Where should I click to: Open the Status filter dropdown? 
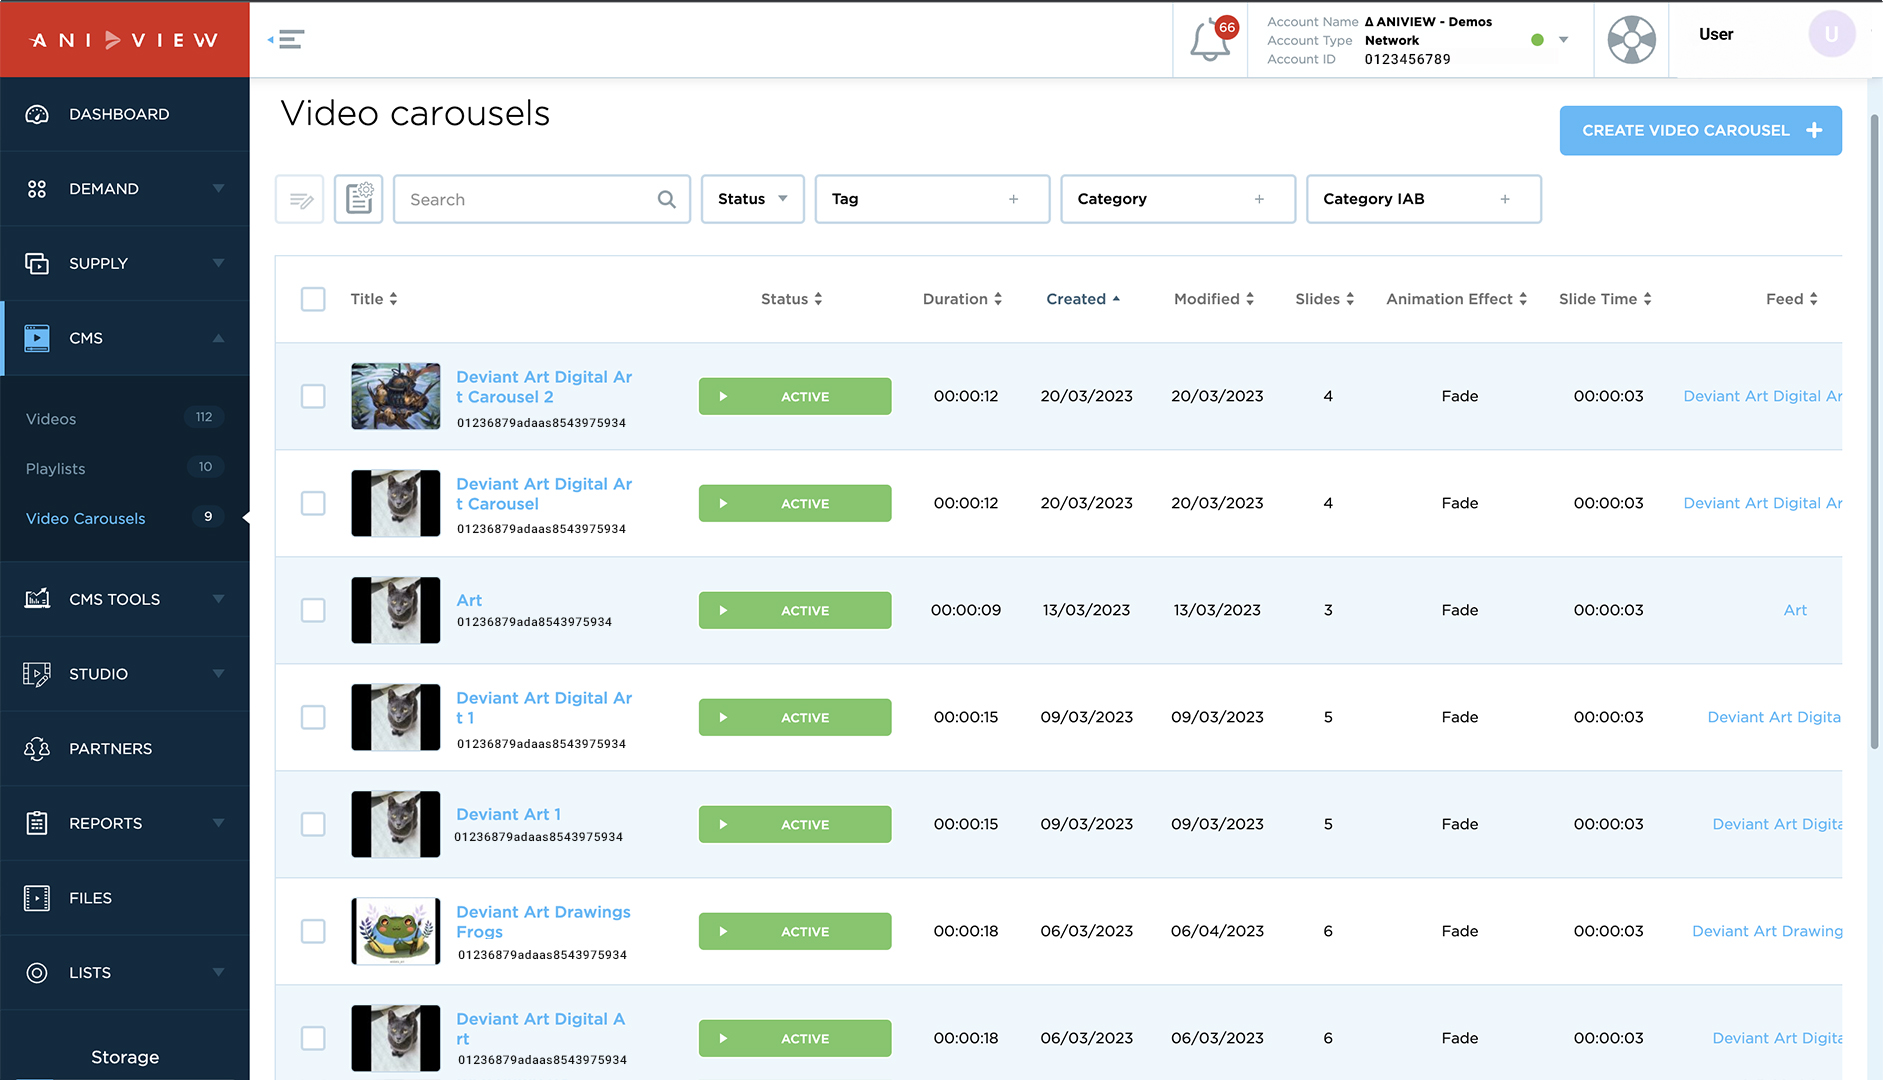(x=752, y=199)
